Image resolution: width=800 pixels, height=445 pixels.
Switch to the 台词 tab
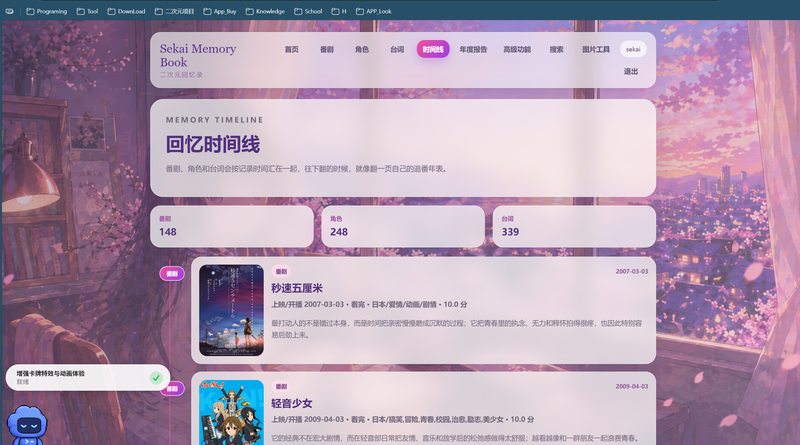tap(397, 50)
